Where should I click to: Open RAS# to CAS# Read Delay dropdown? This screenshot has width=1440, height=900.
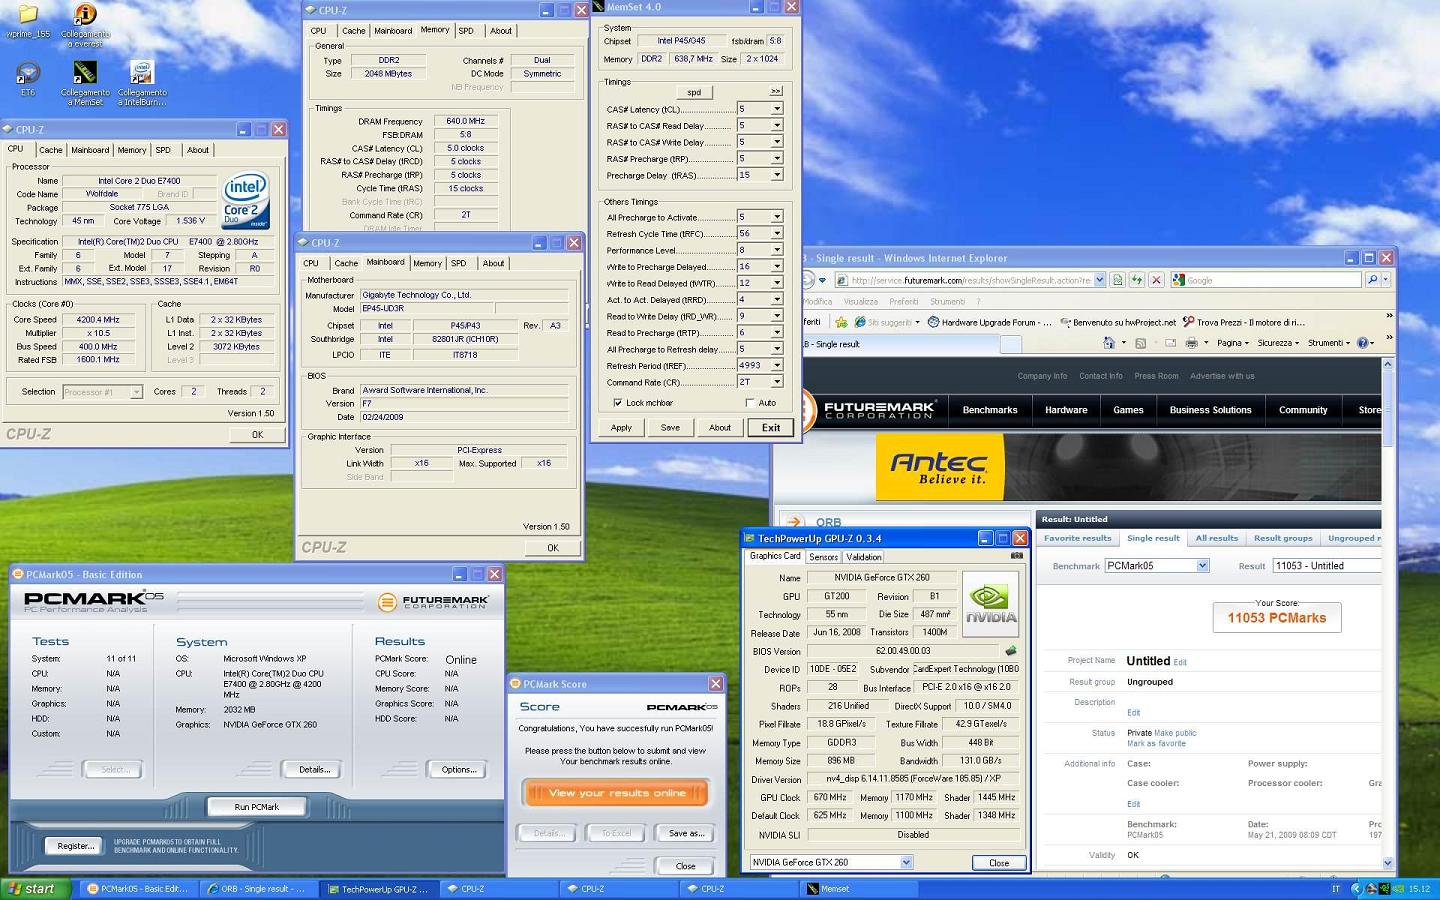776,125
